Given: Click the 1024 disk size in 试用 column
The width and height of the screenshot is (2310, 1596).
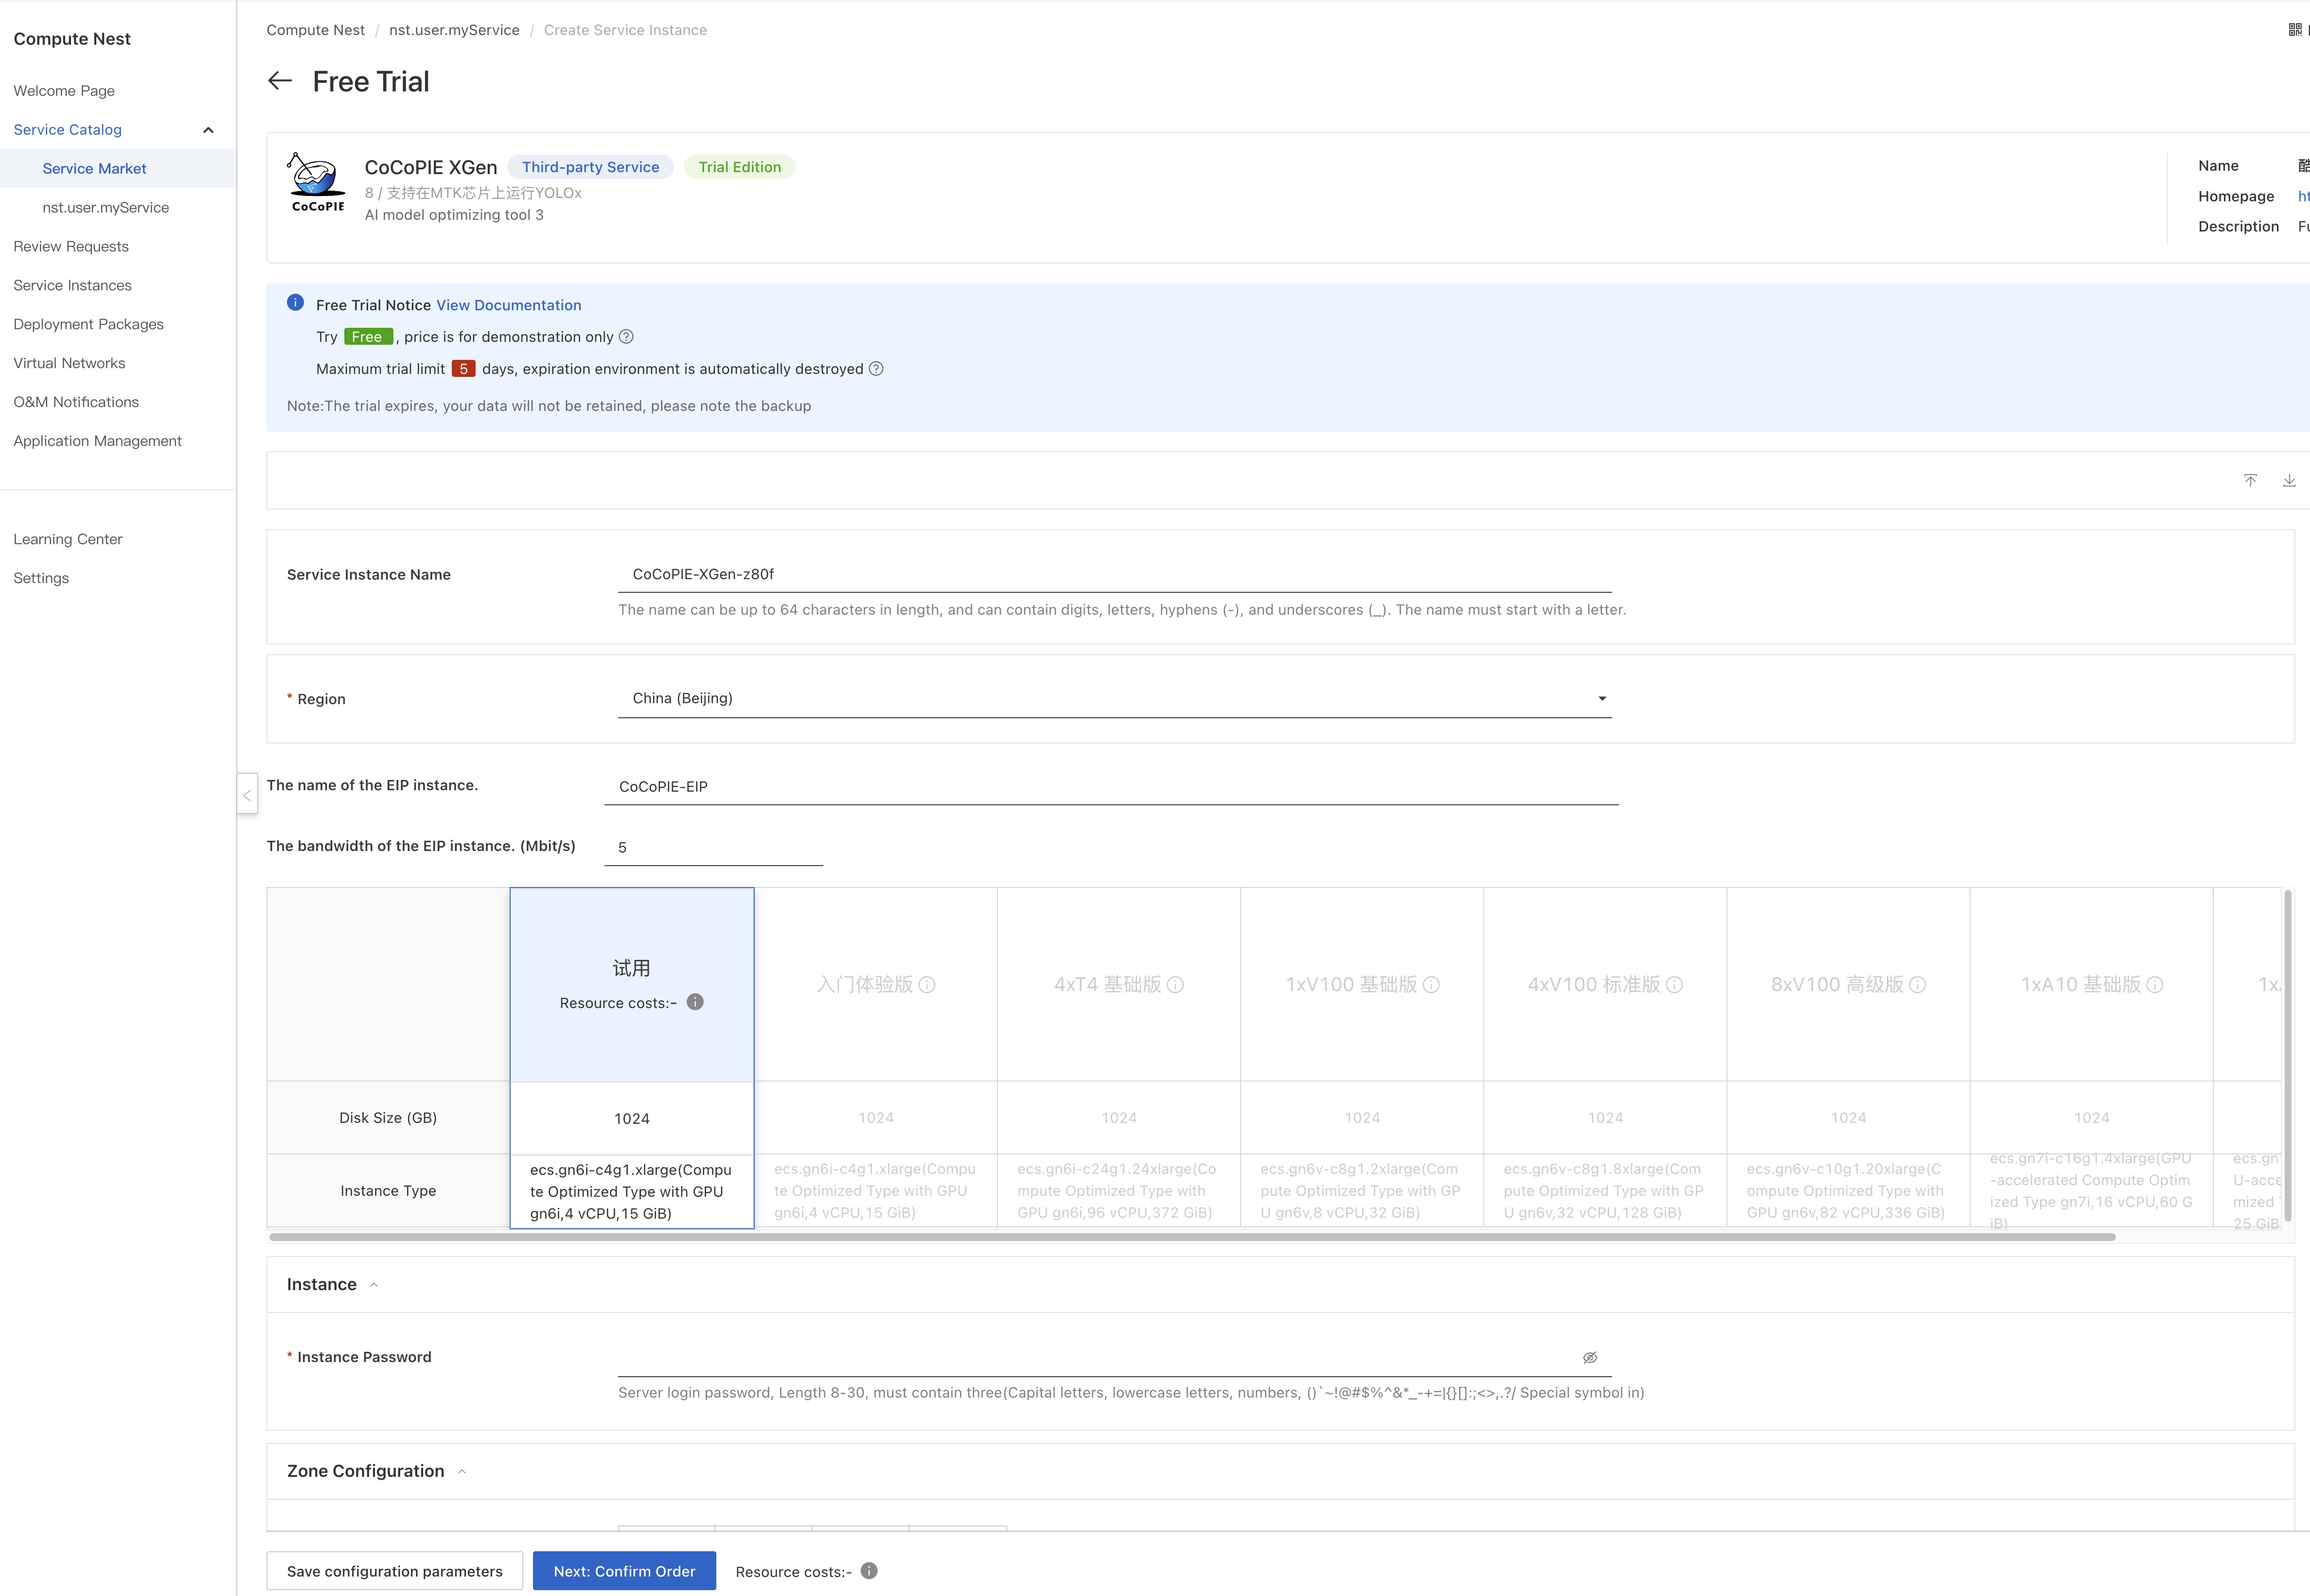Looking at the screenshot, I should 632,1118.
